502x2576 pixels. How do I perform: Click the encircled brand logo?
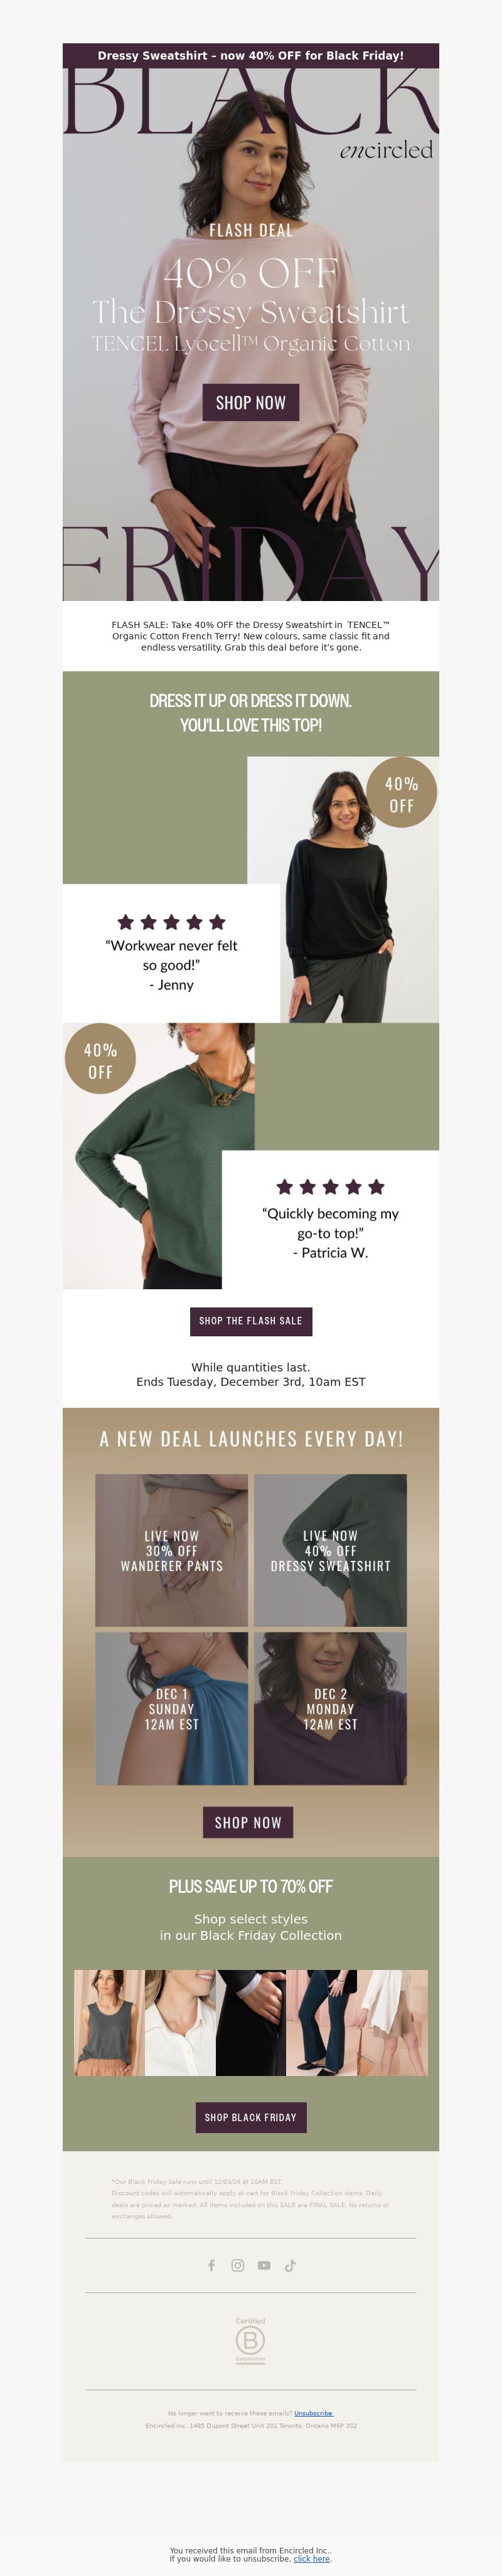pos(386,150)
